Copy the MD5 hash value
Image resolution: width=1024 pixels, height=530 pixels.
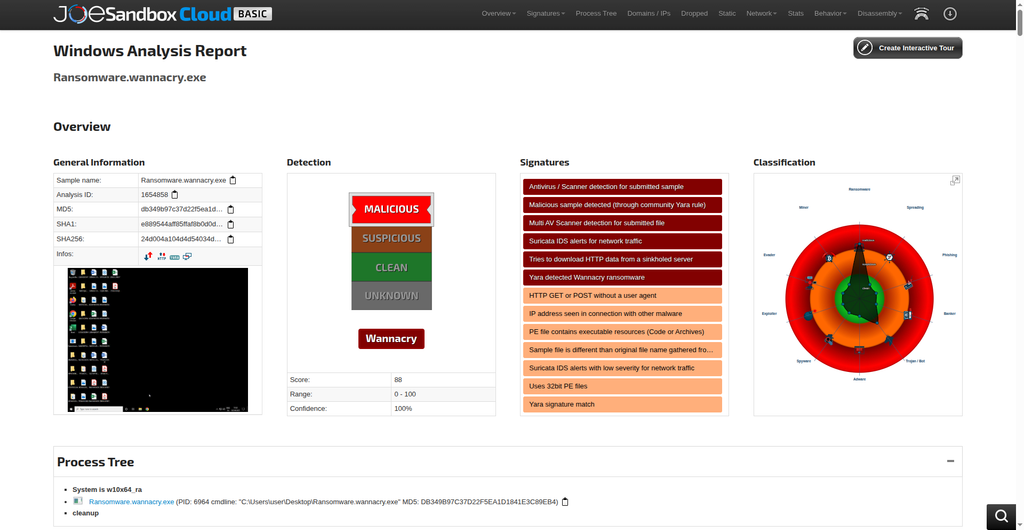tap(231, 210)
